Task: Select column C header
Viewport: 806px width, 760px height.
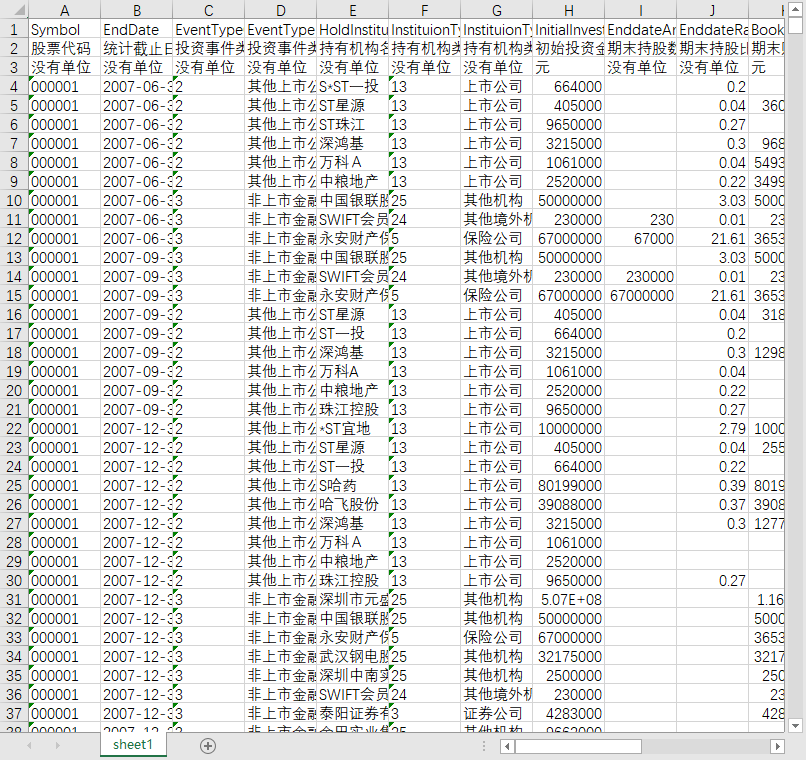Action: click(208, 10)
